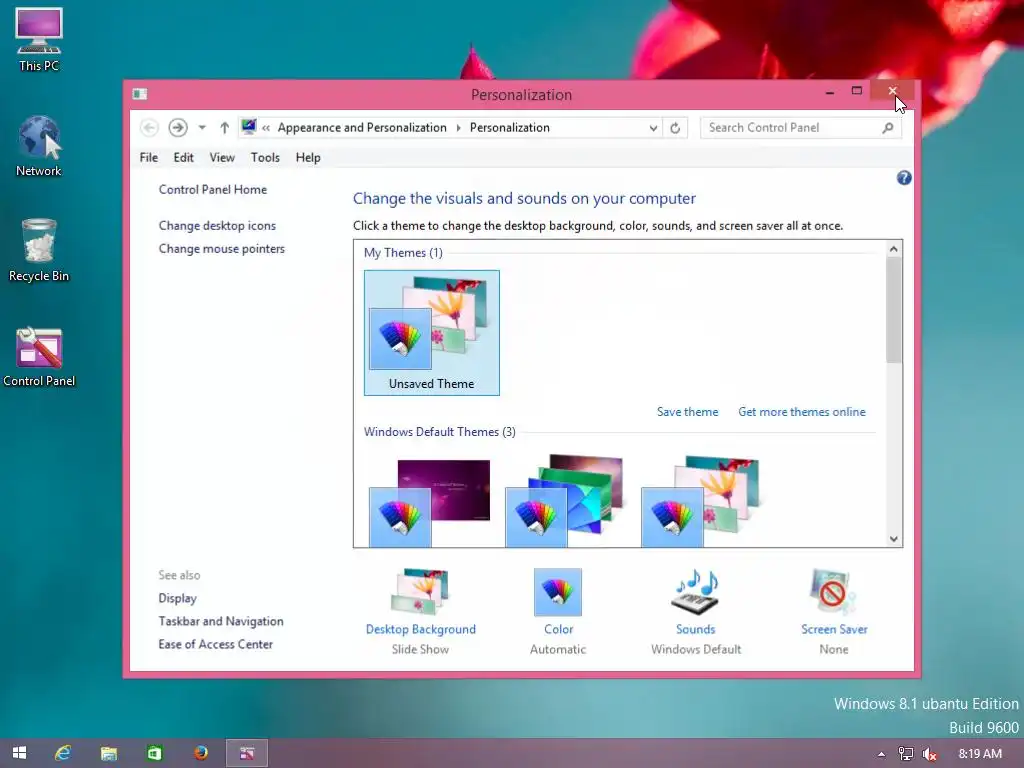
Task: Open File Explorer from taskbar
Action: point(108,753)
